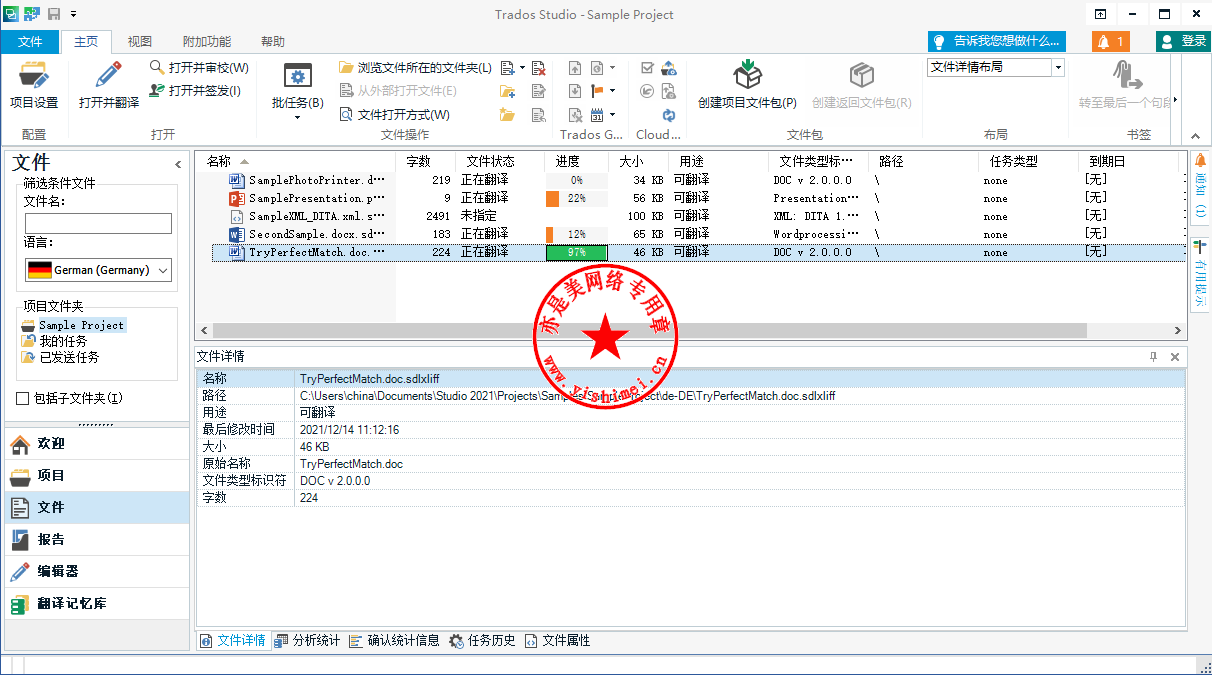
Task: Click the folder with star icon
Action: (x=507, y=115)
